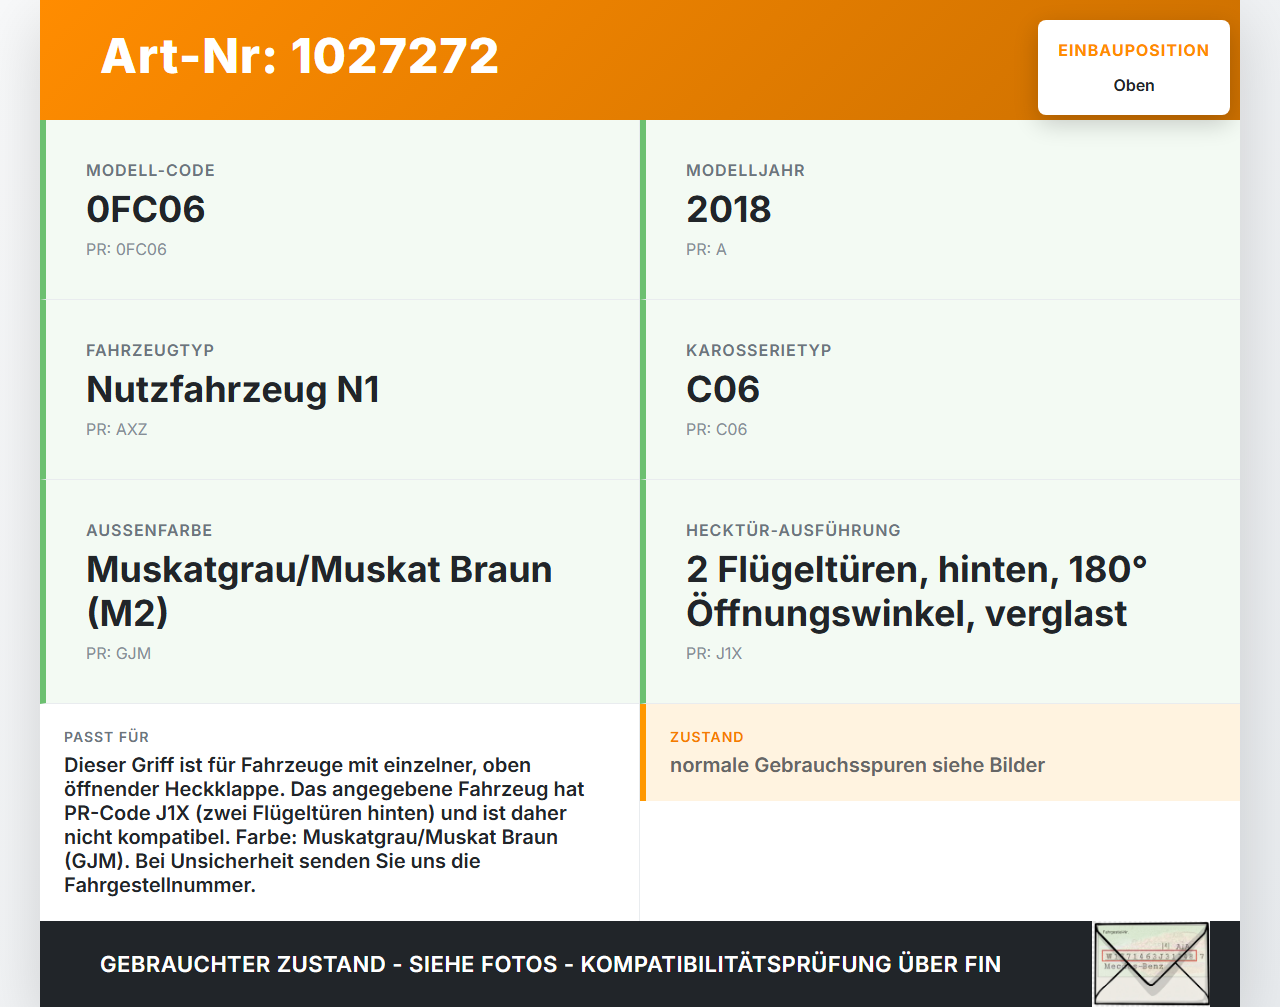Image resolution: width=1280 pixels, height=1007 pixels.
Task: Click the footer GEBRAUCHTER ZUSTAND banner text
Action: 550,964
